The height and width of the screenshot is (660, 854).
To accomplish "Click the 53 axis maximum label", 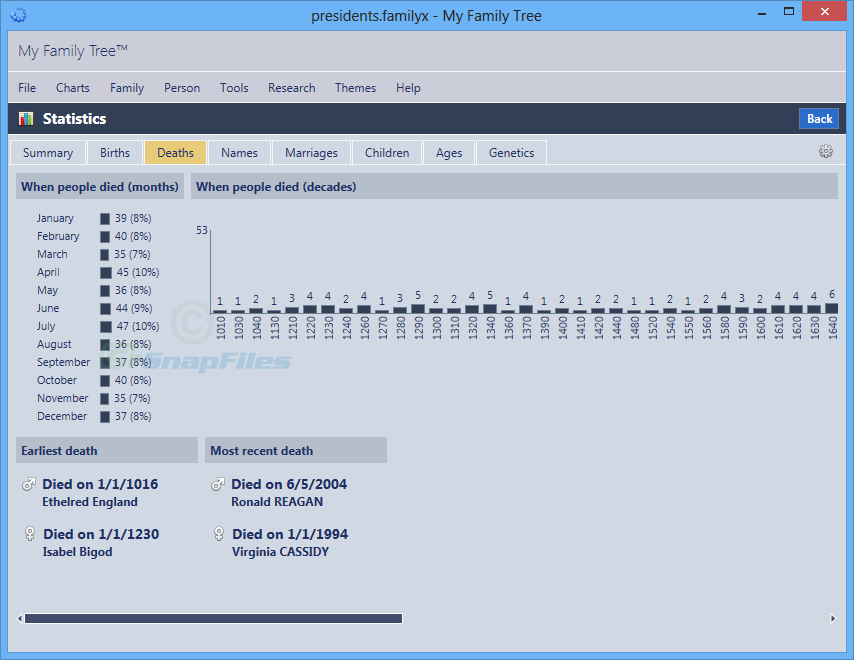I will pos(202,230).
